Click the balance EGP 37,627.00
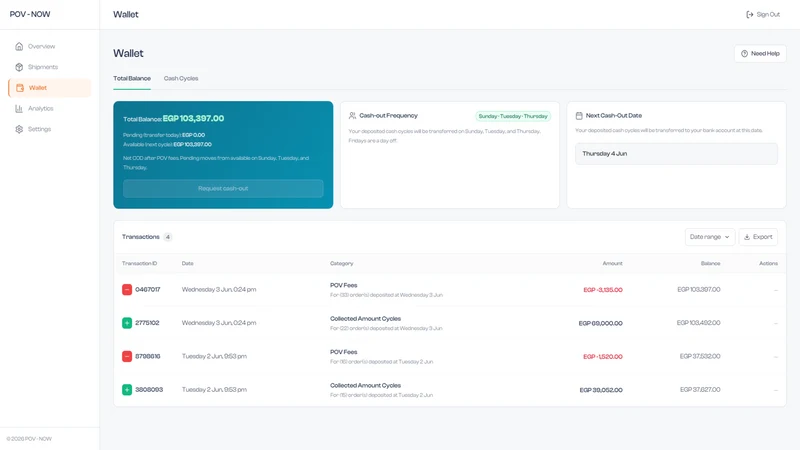This screenshot has width=800, height=450. pos(700,390)
